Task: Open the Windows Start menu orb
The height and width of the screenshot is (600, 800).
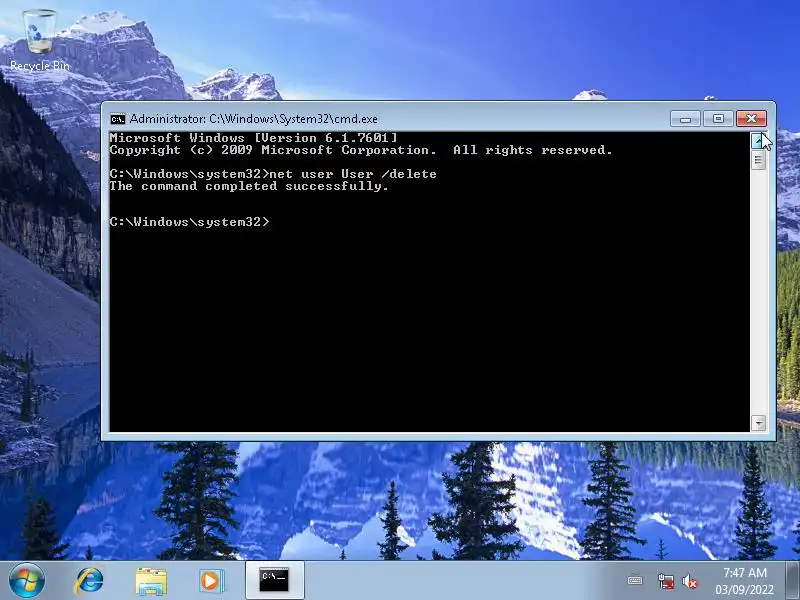Action: click(x=27, y=581)
